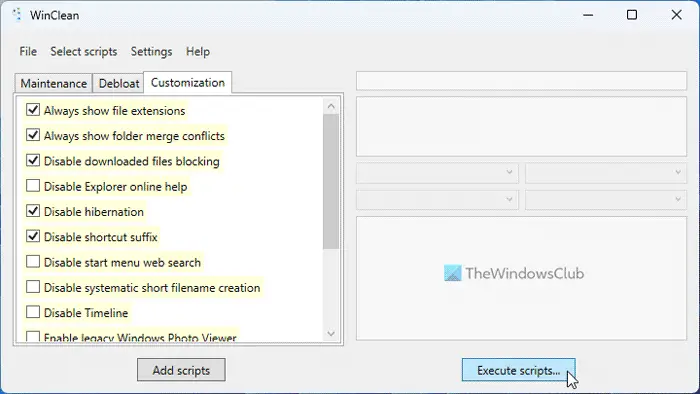
Task: Expand the upper-right dropdown in details pane
Action: pos(606,173)
